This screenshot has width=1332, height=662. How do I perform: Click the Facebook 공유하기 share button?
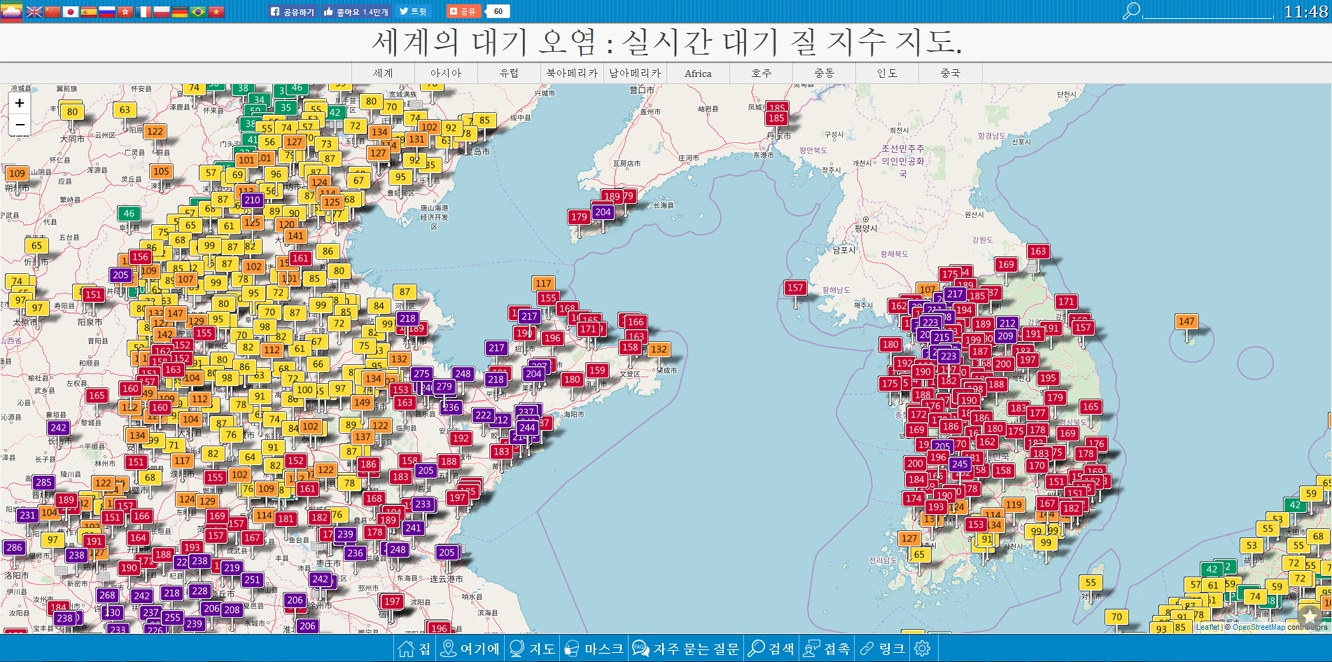(x=292, y=12)
